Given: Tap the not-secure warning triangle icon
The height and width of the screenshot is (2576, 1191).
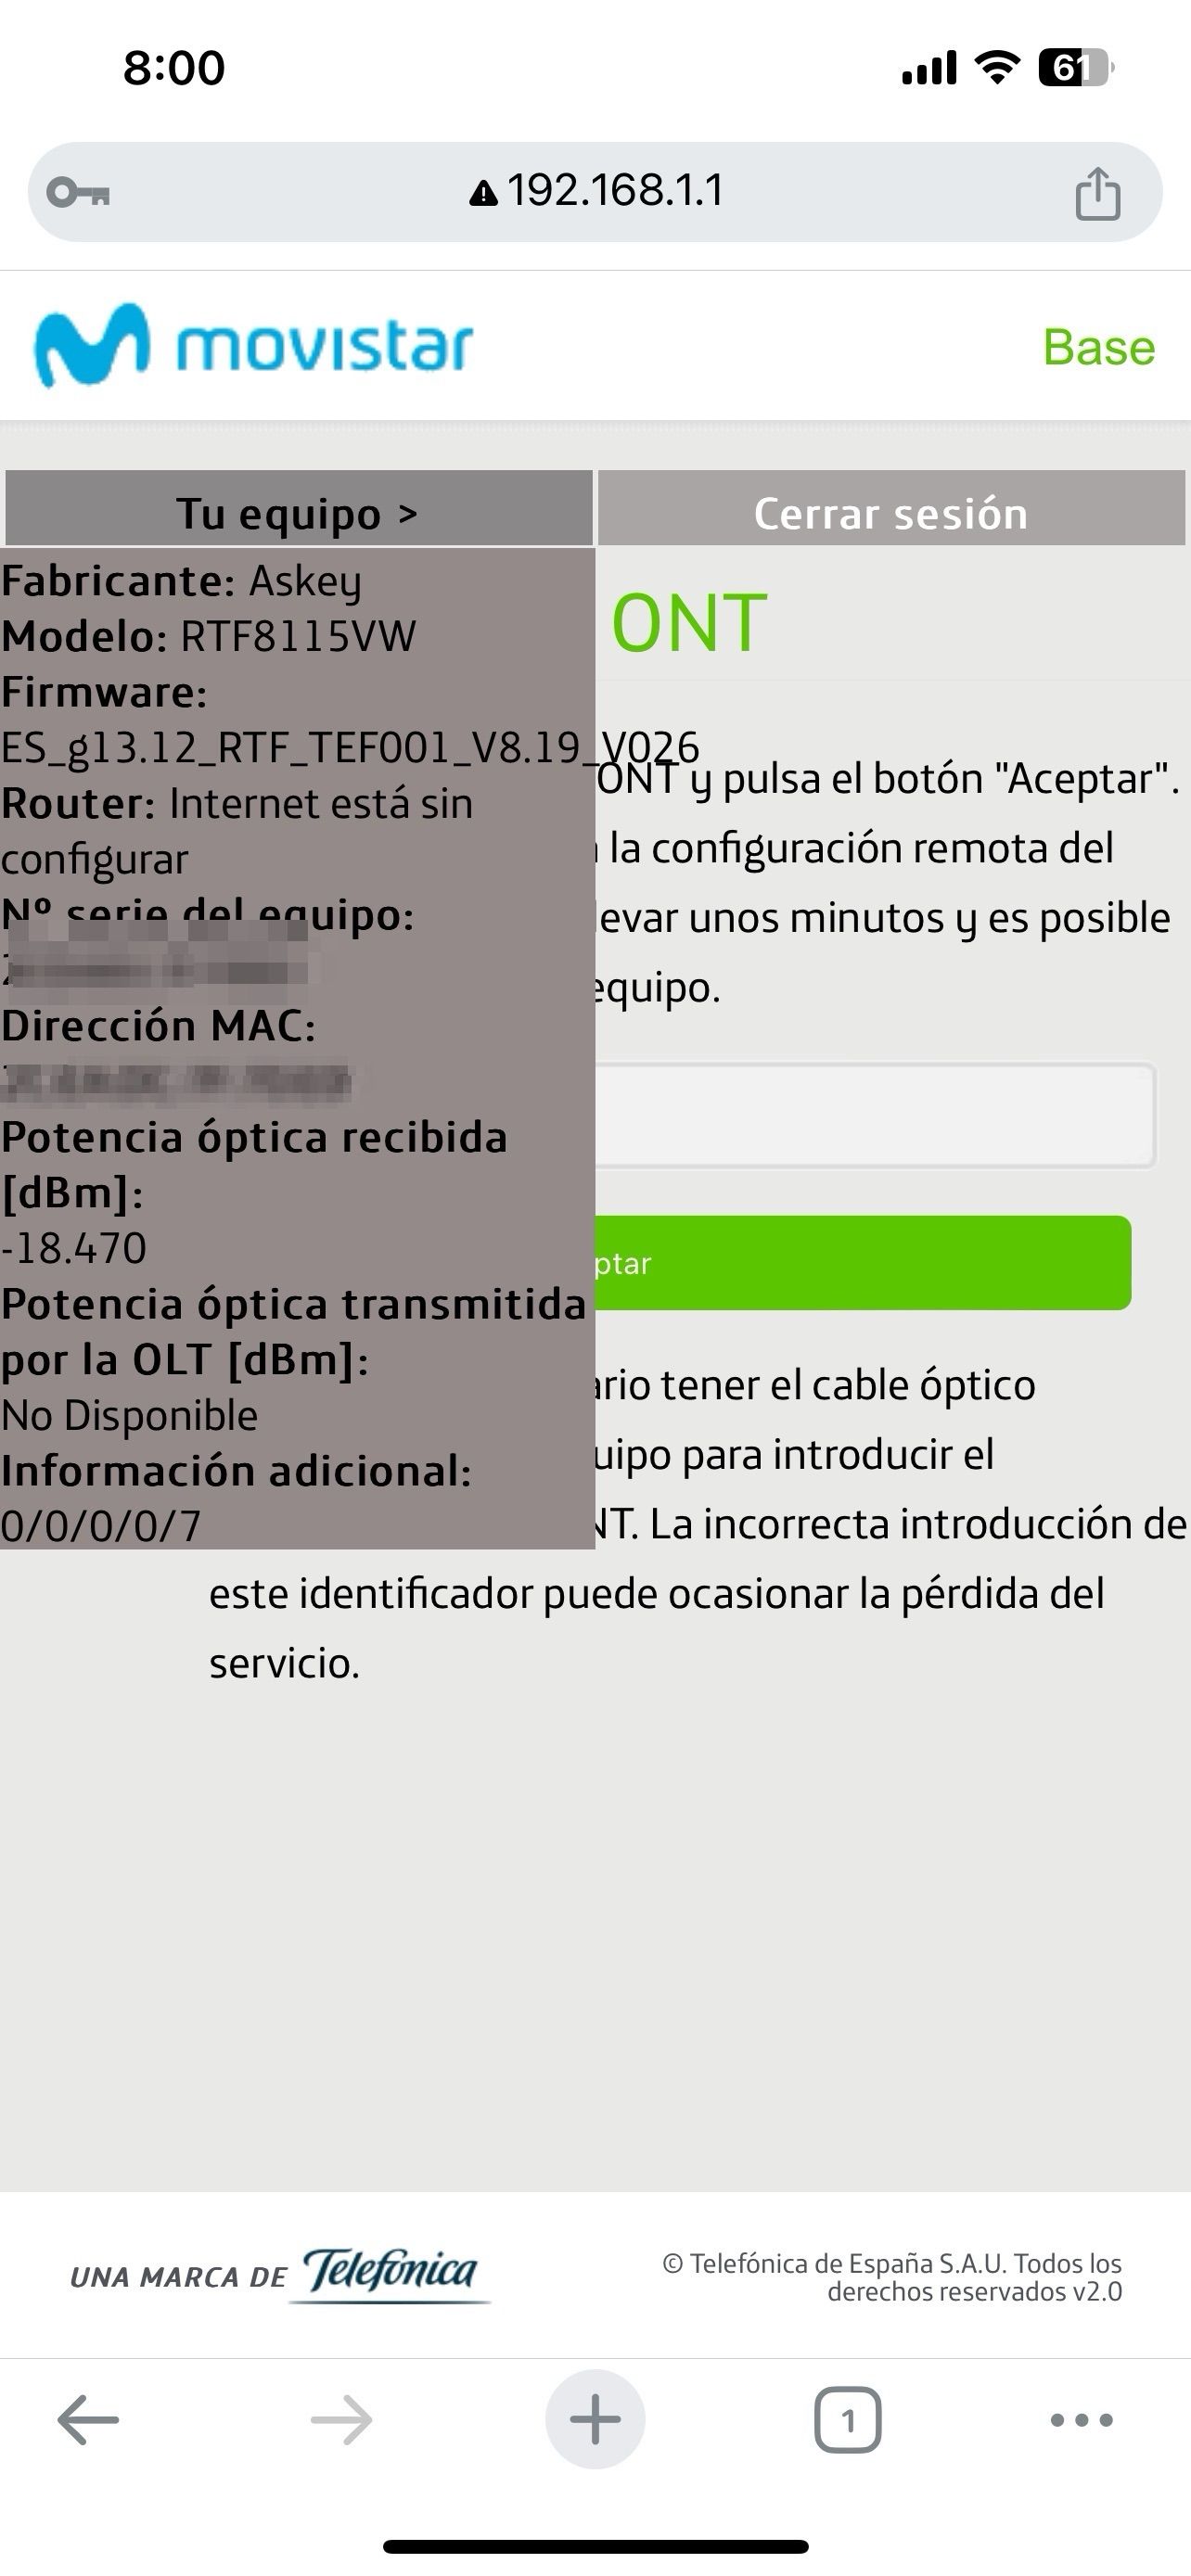Looking at the screenshot, I should [x=483, y=193].
